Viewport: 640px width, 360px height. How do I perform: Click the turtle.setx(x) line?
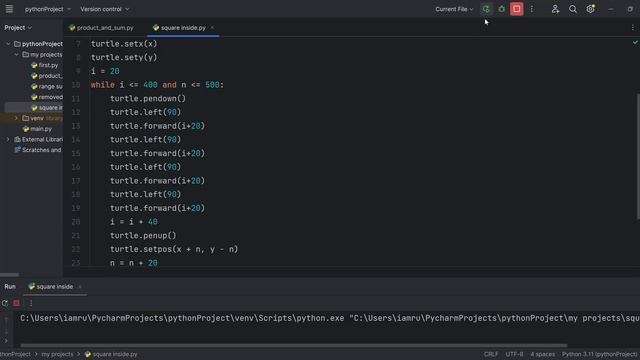pos(124,44)
